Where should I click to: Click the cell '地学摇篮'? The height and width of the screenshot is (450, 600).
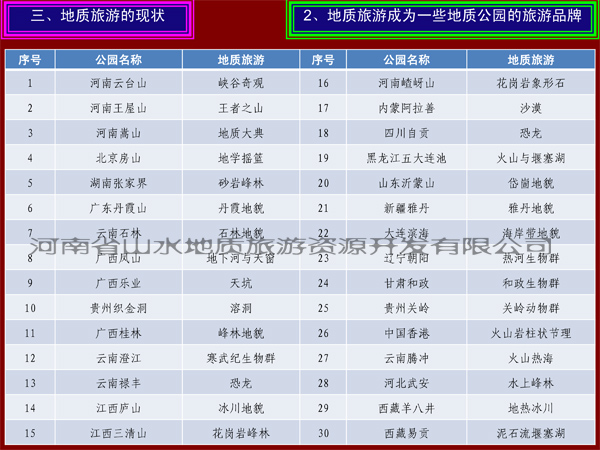click(241, 158)
